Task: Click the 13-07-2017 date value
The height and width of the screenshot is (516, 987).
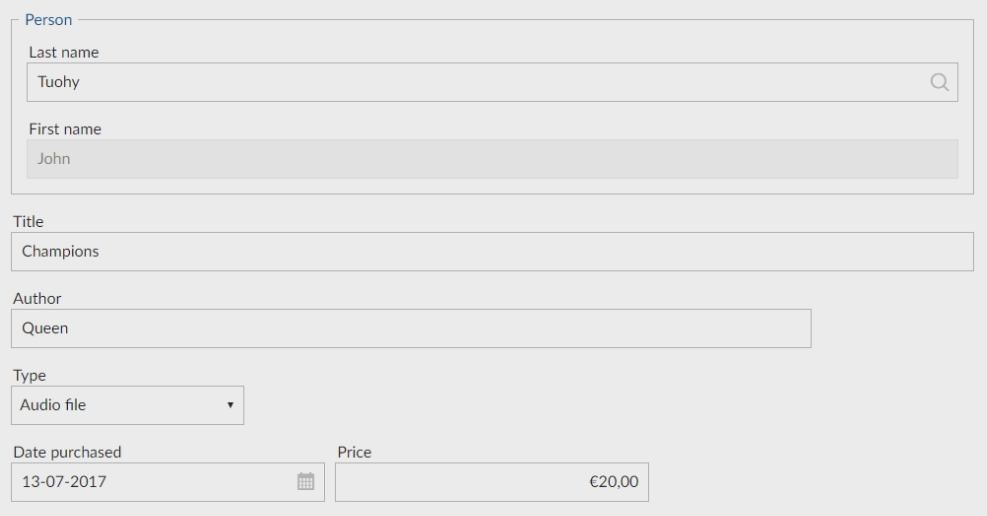Action: pos(64,482)
